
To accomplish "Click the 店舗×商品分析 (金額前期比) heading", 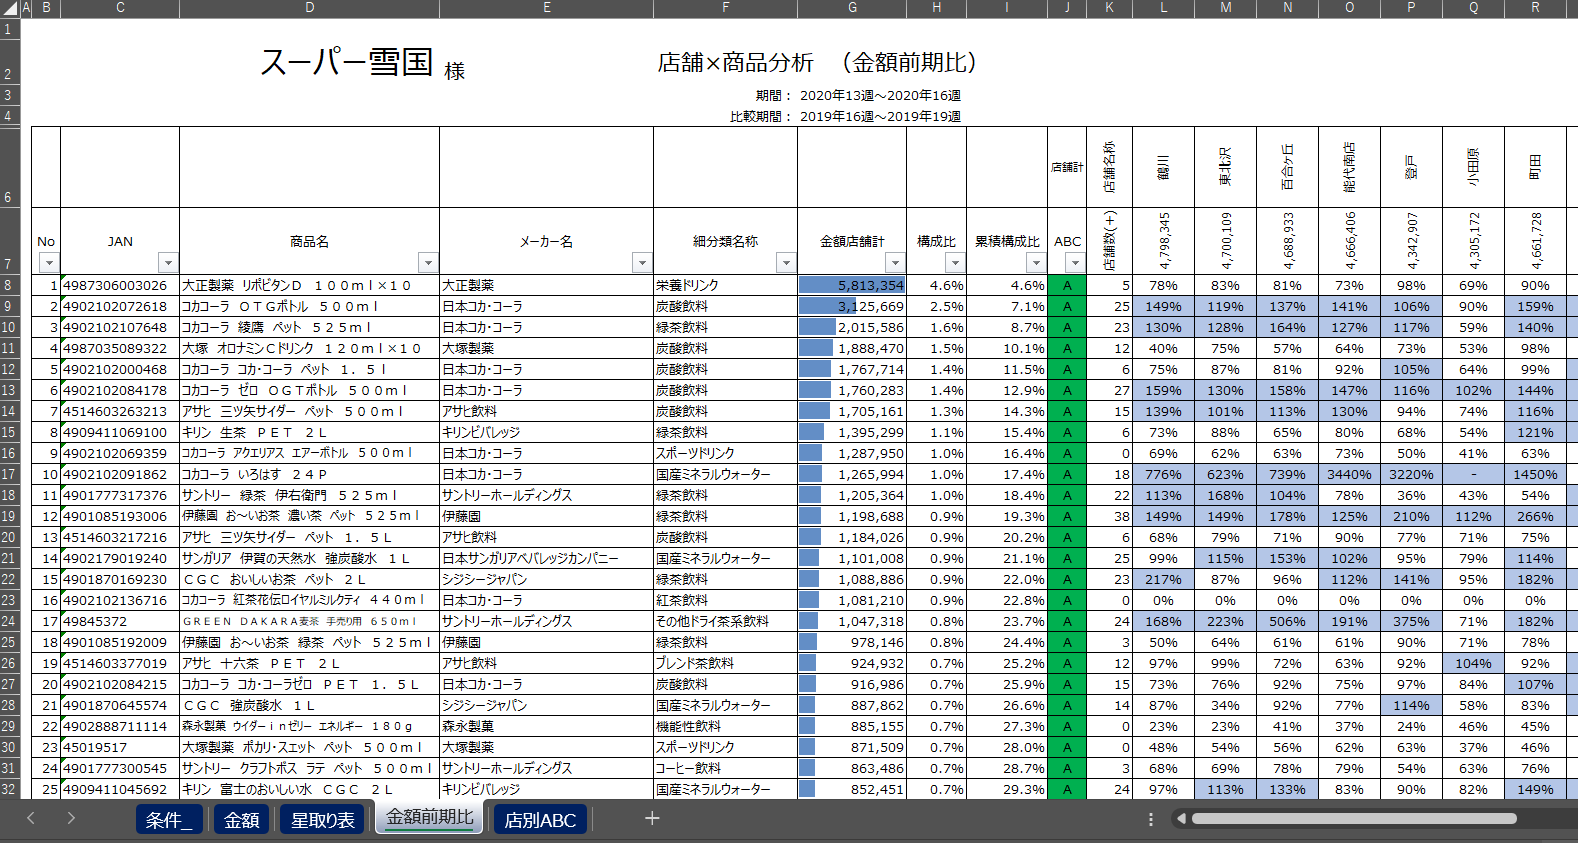I will coord(817,62).
